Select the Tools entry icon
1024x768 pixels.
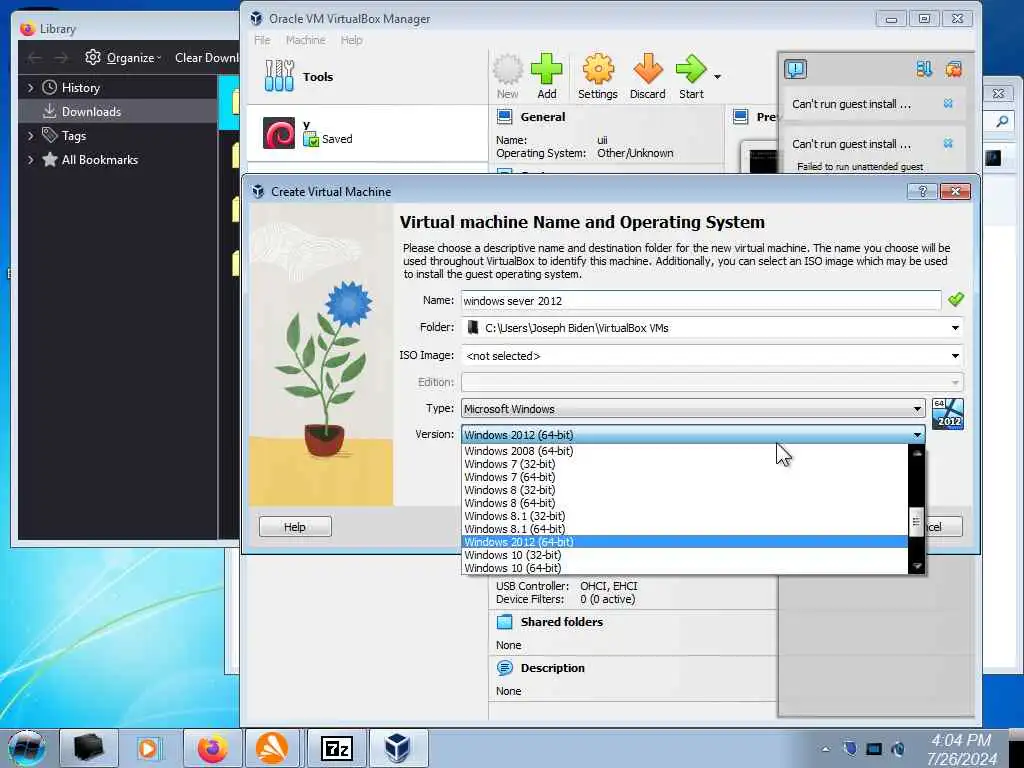pyautogui.click(x=280, y=76)
